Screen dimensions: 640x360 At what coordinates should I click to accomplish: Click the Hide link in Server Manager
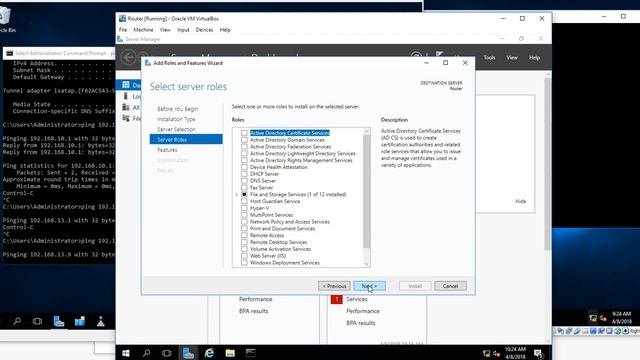coord(520,201)
